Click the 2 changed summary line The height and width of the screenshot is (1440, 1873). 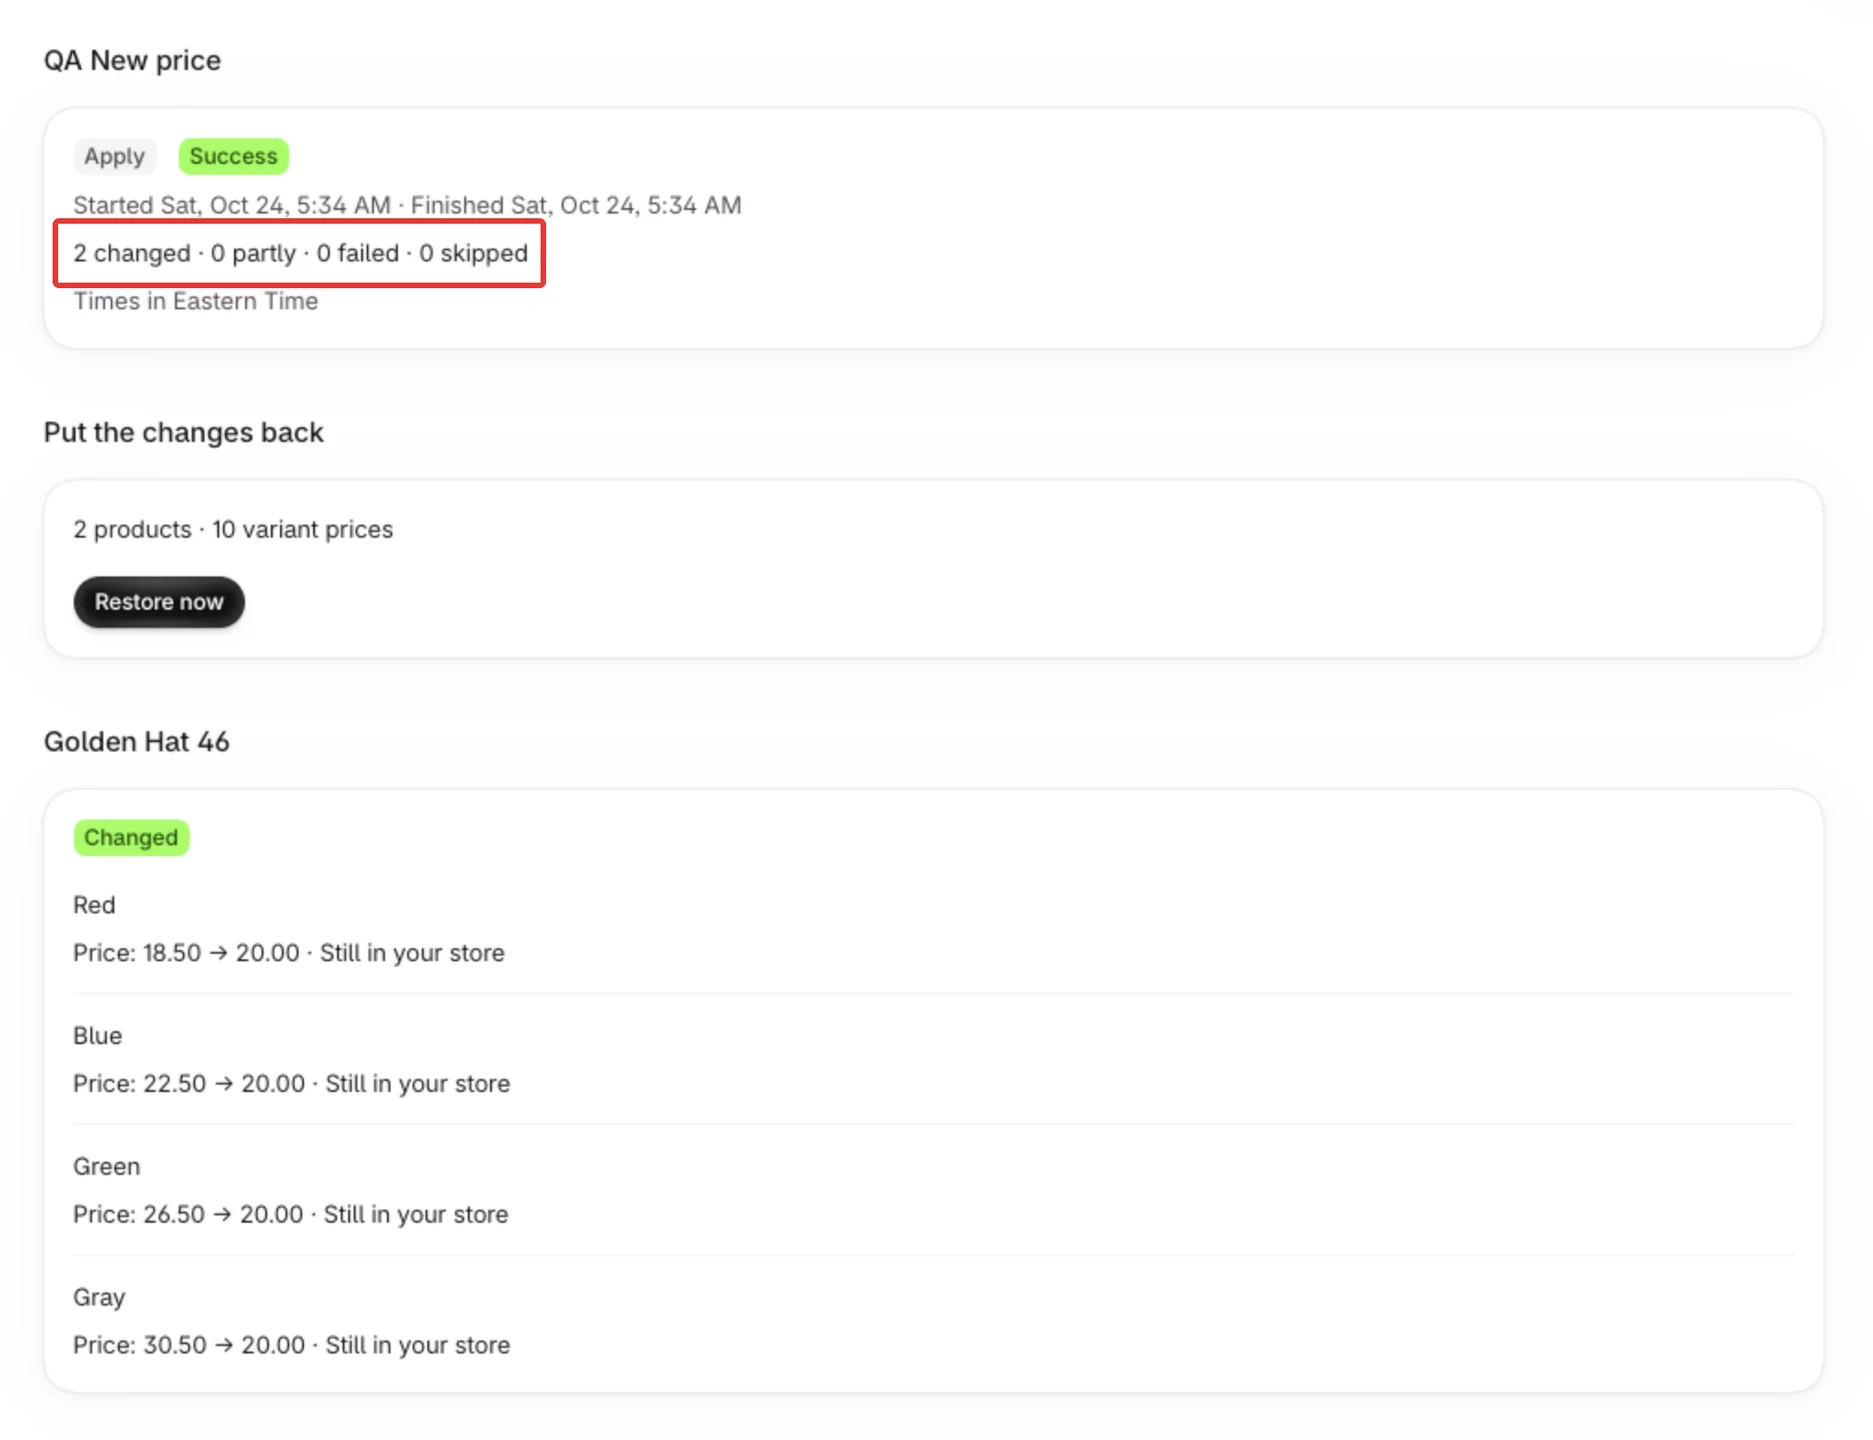tap(300, 253)
